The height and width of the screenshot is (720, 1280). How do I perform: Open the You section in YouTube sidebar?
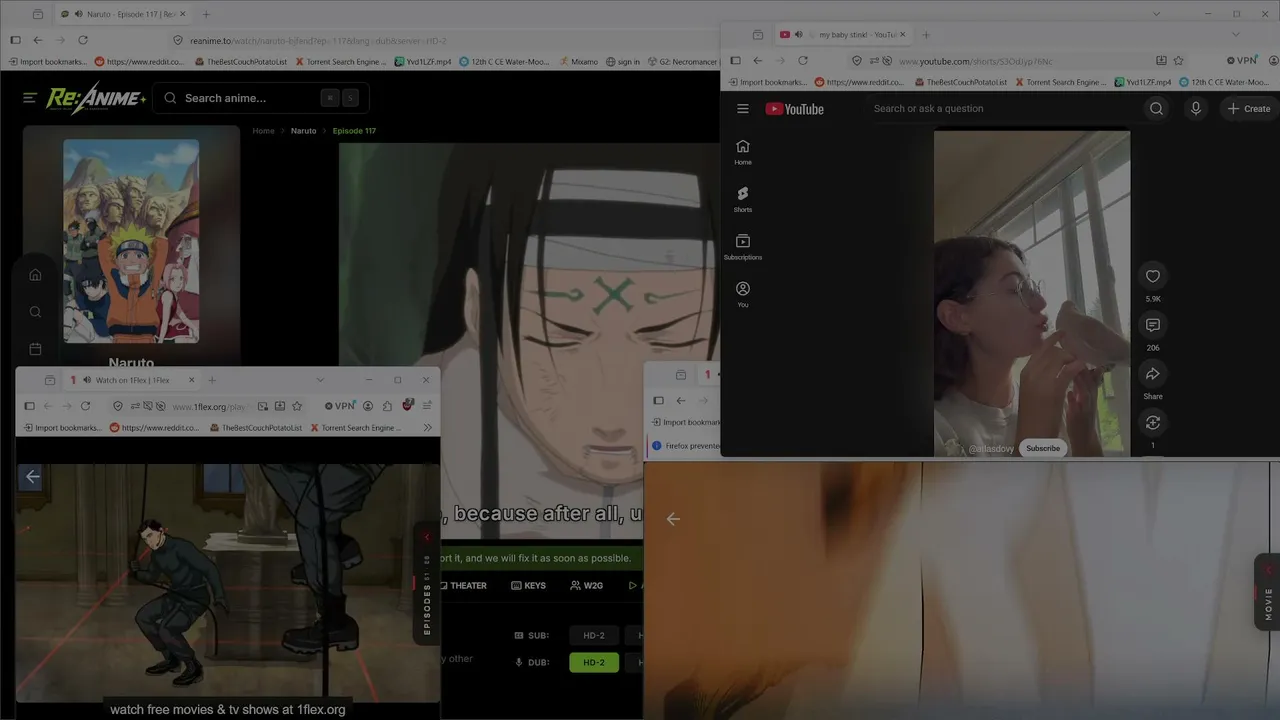[743, 294]
